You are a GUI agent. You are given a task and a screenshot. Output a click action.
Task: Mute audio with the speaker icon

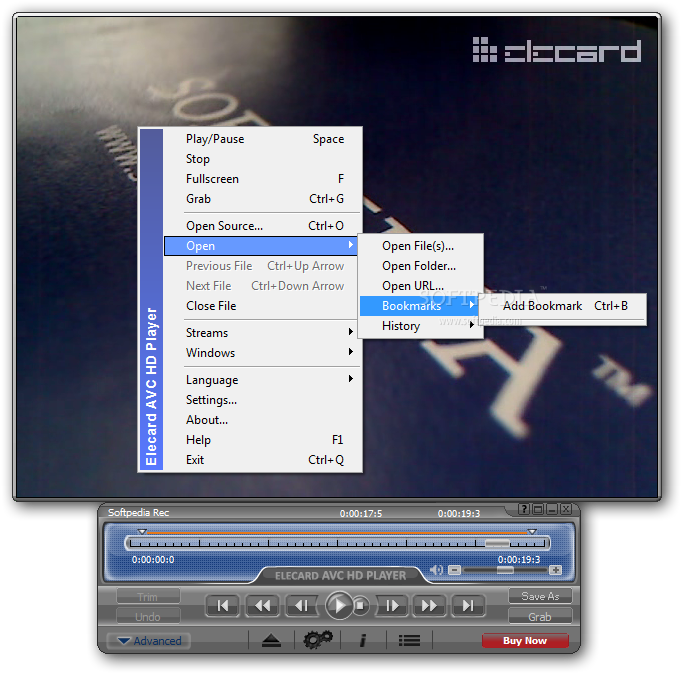[436, 570]
